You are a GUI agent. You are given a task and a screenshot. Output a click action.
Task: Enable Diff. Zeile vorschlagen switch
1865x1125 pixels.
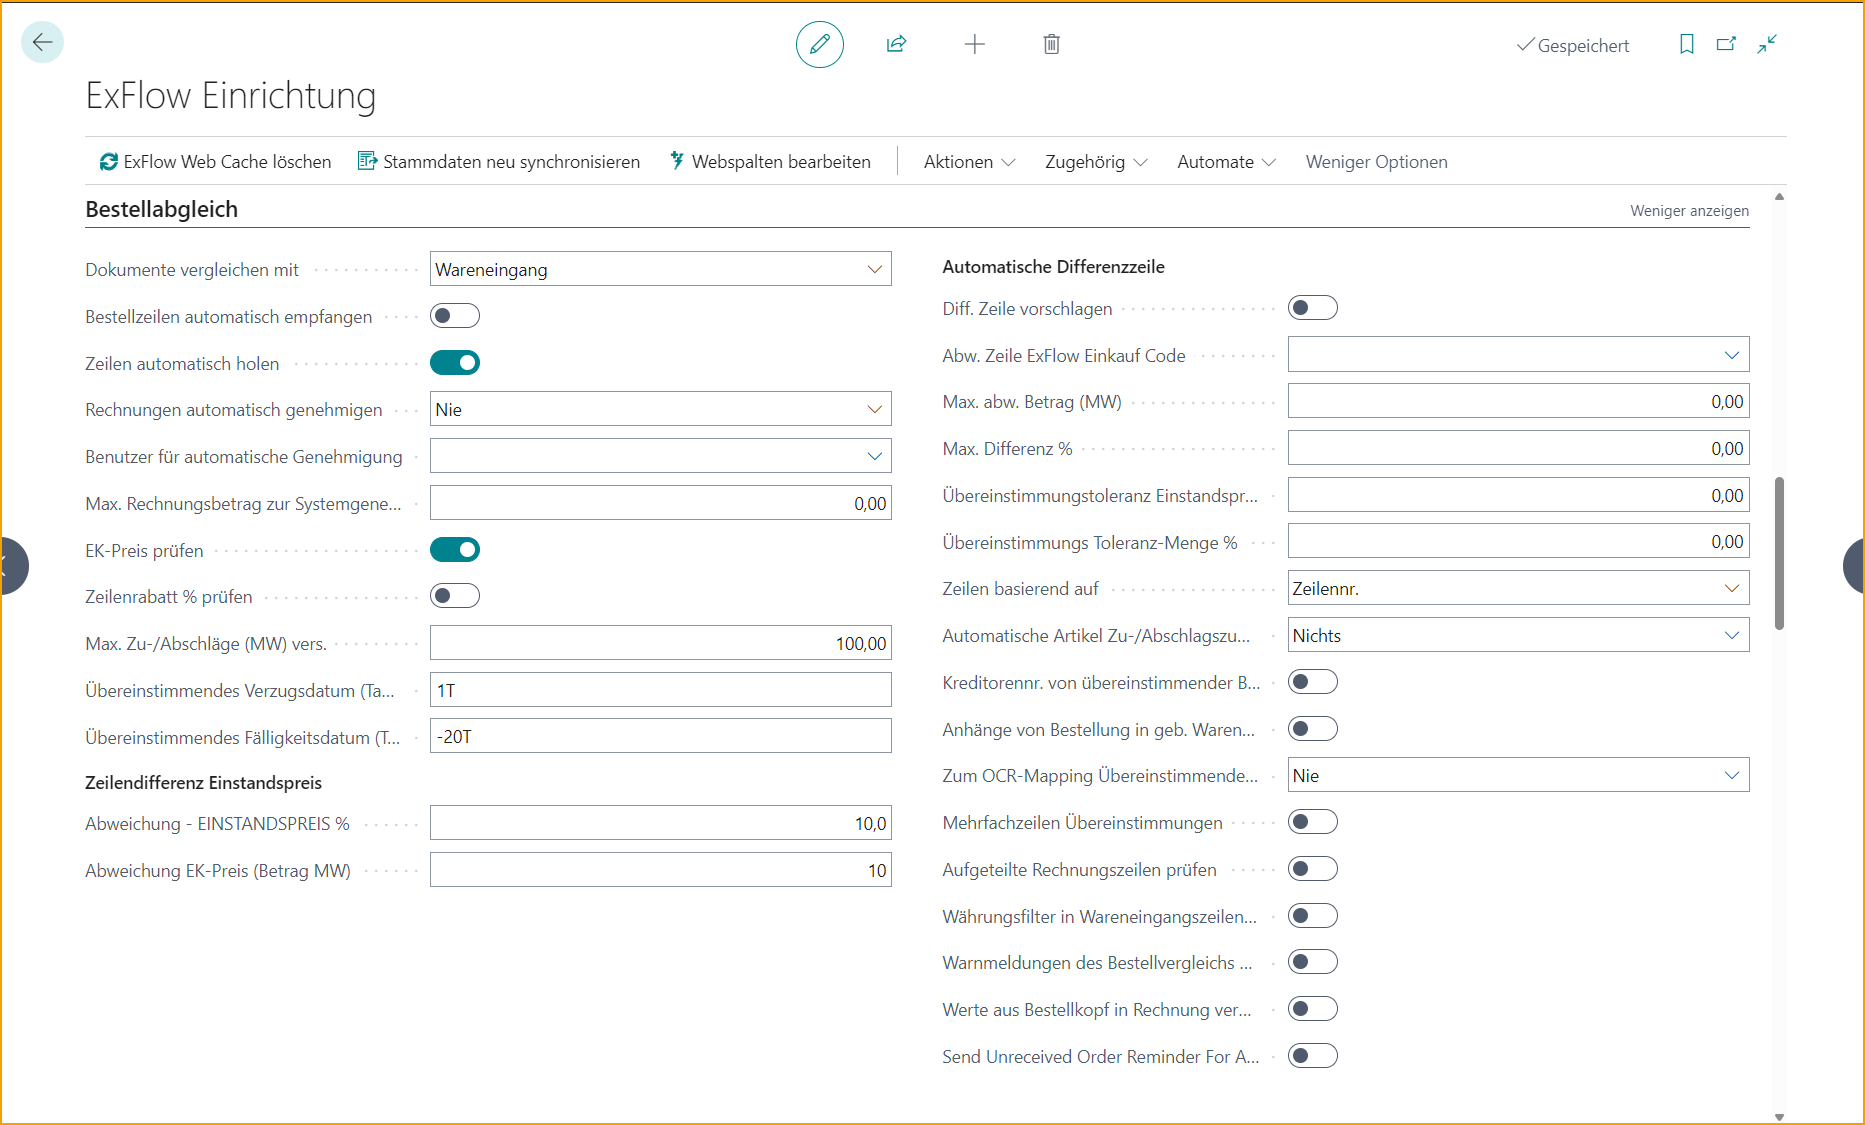(1313, 308)
